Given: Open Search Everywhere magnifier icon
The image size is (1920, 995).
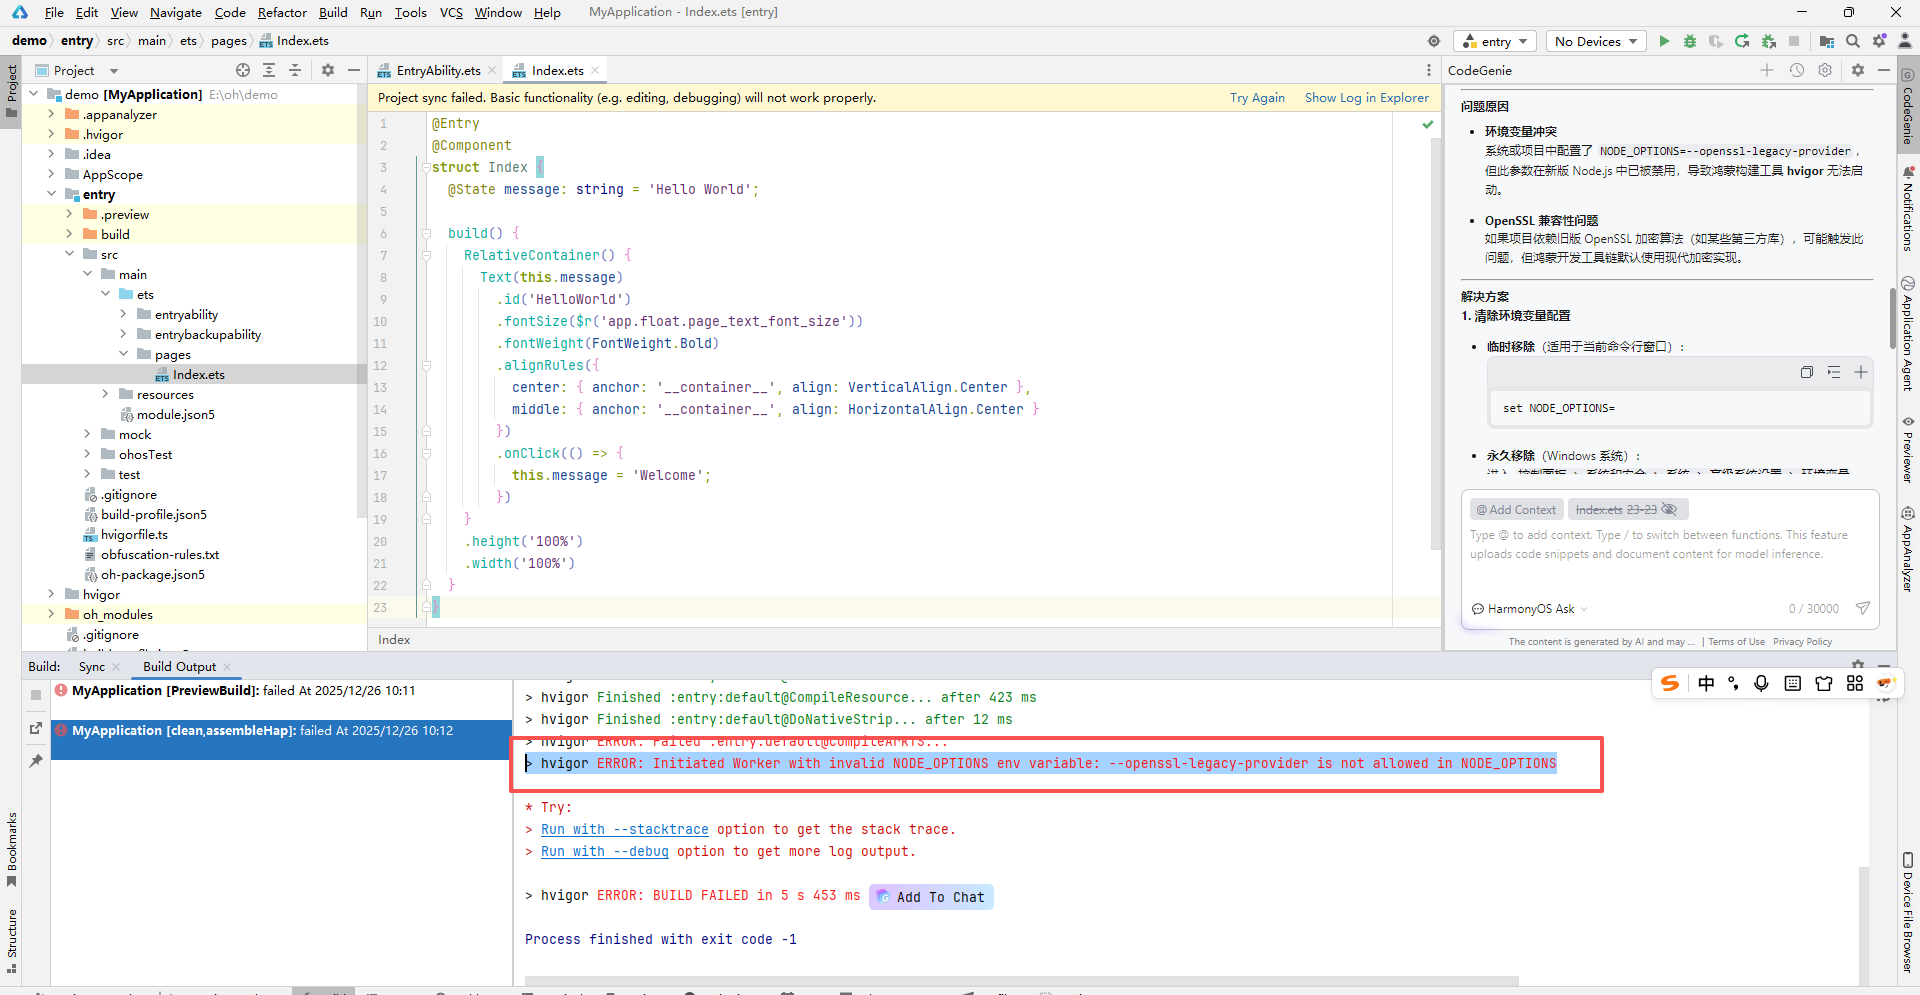Looking at the screenshot, I should 1853,41.
